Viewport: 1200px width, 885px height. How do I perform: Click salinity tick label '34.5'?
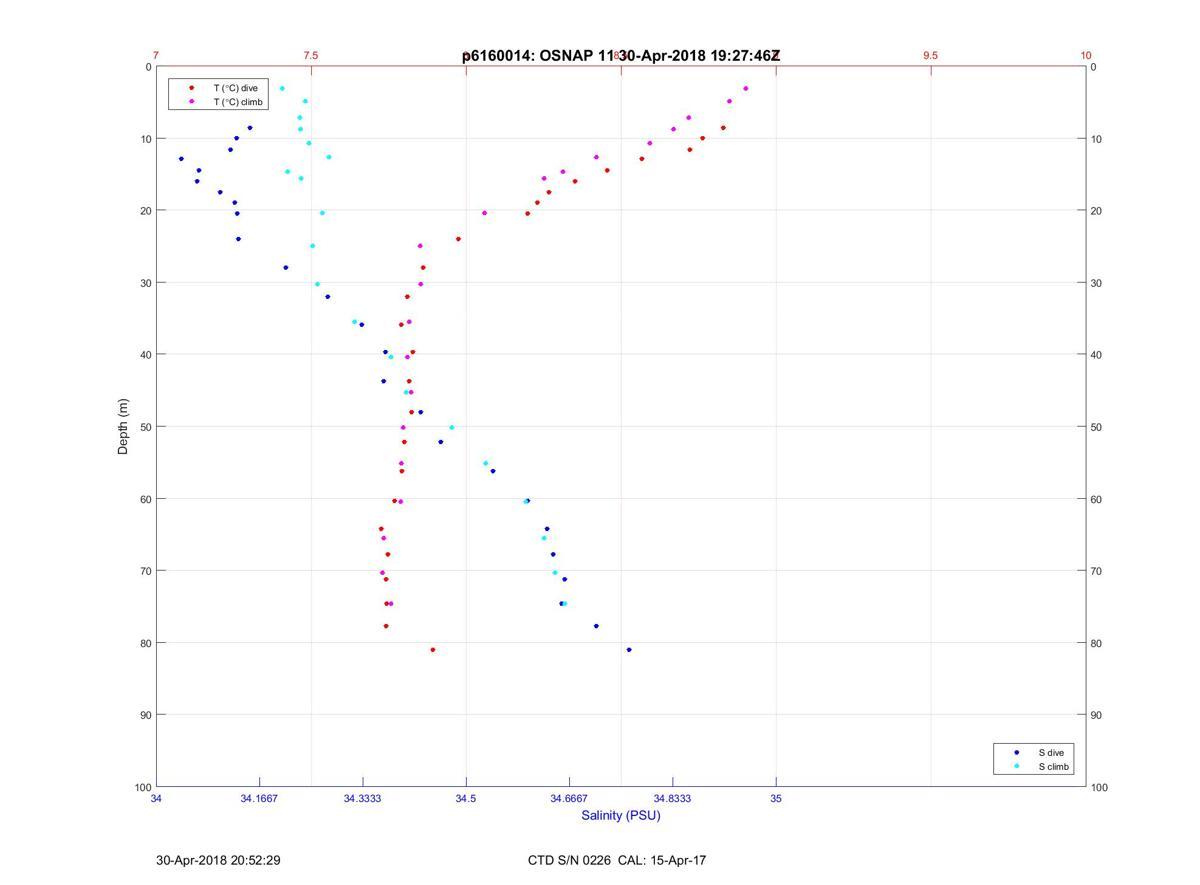(466, 799)
